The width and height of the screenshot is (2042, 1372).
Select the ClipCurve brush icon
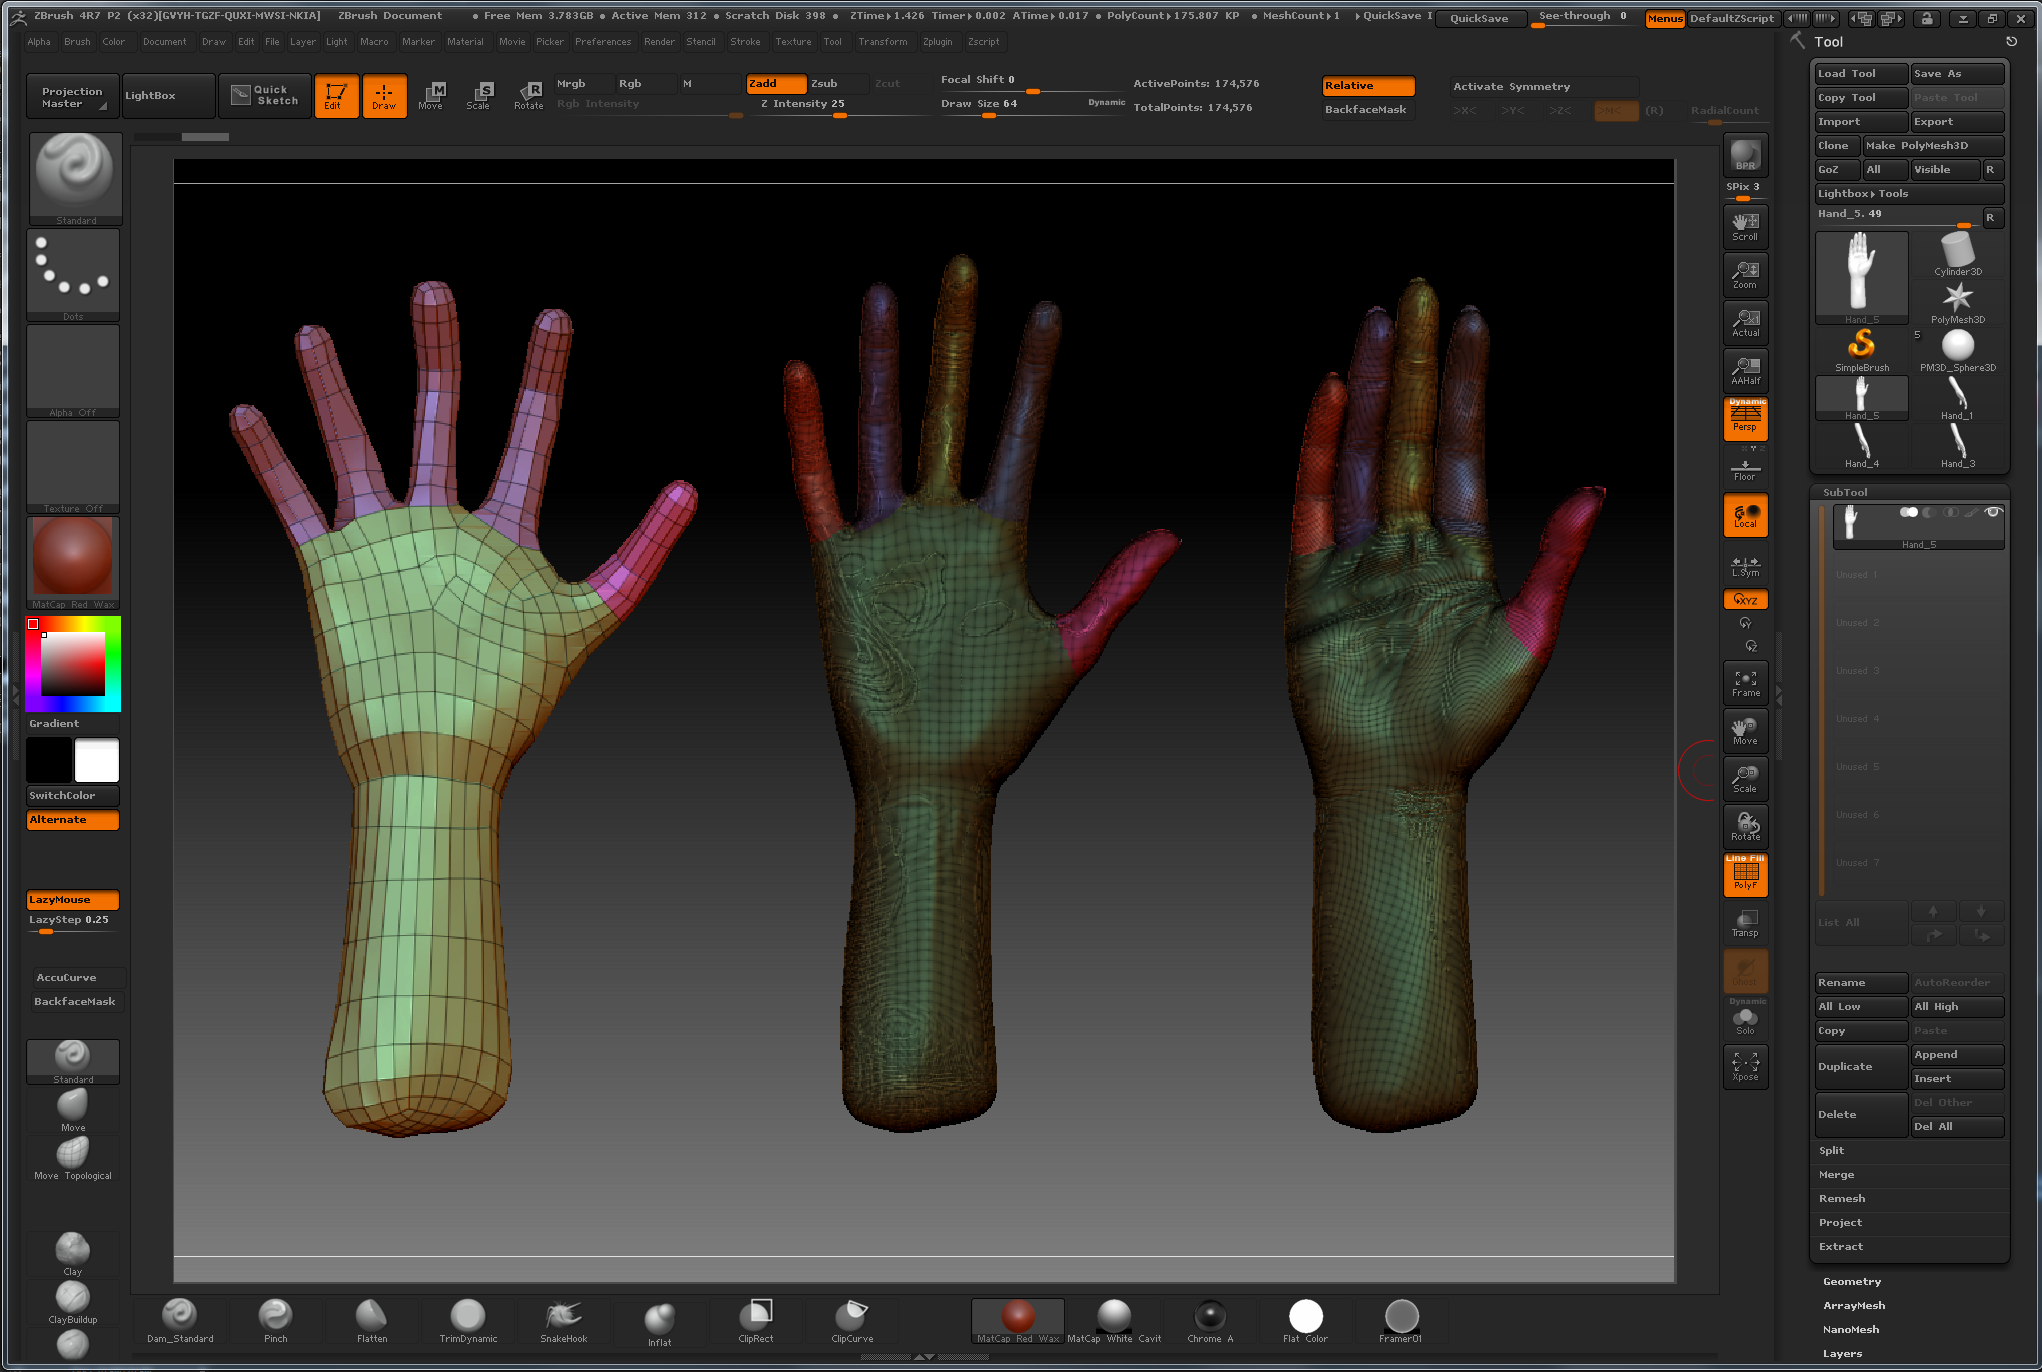(x=851, y=1320)
